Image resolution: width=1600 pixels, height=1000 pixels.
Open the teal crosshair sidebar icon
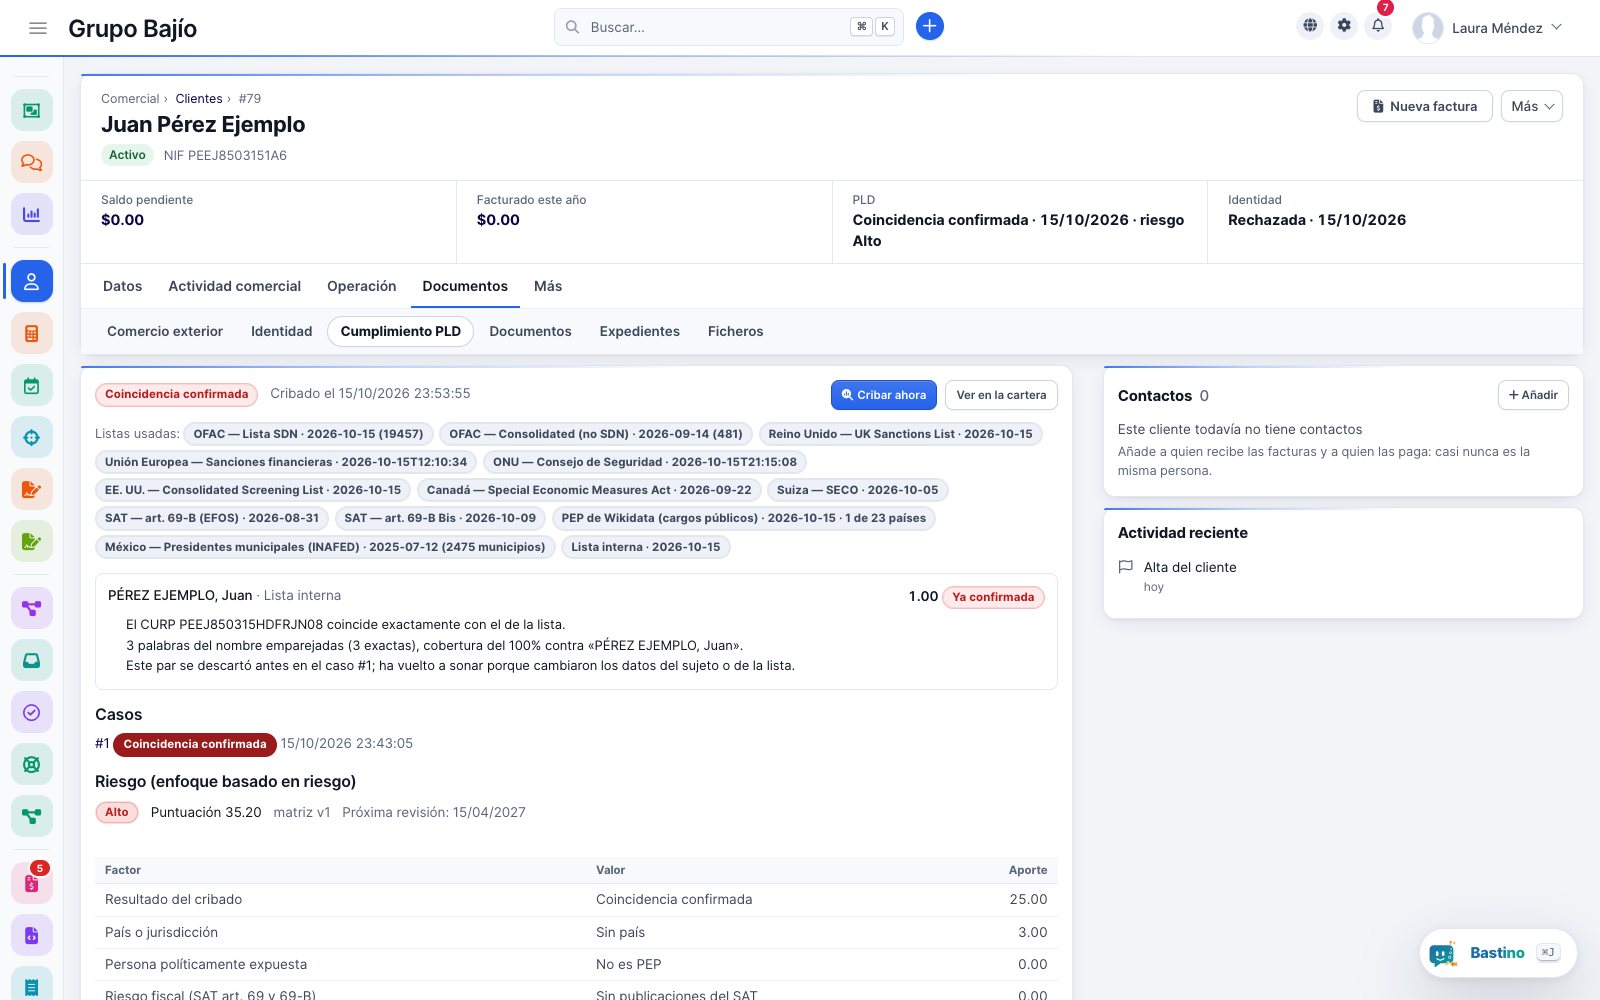[32, 438]
